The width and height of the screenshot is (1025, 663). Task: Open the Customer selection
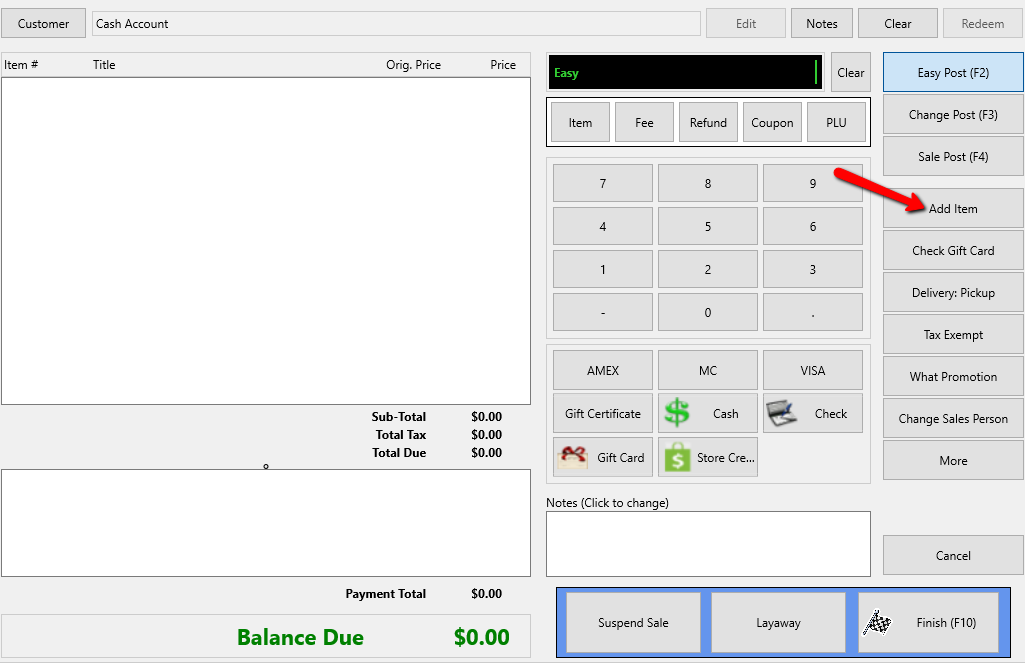point(43,24)
